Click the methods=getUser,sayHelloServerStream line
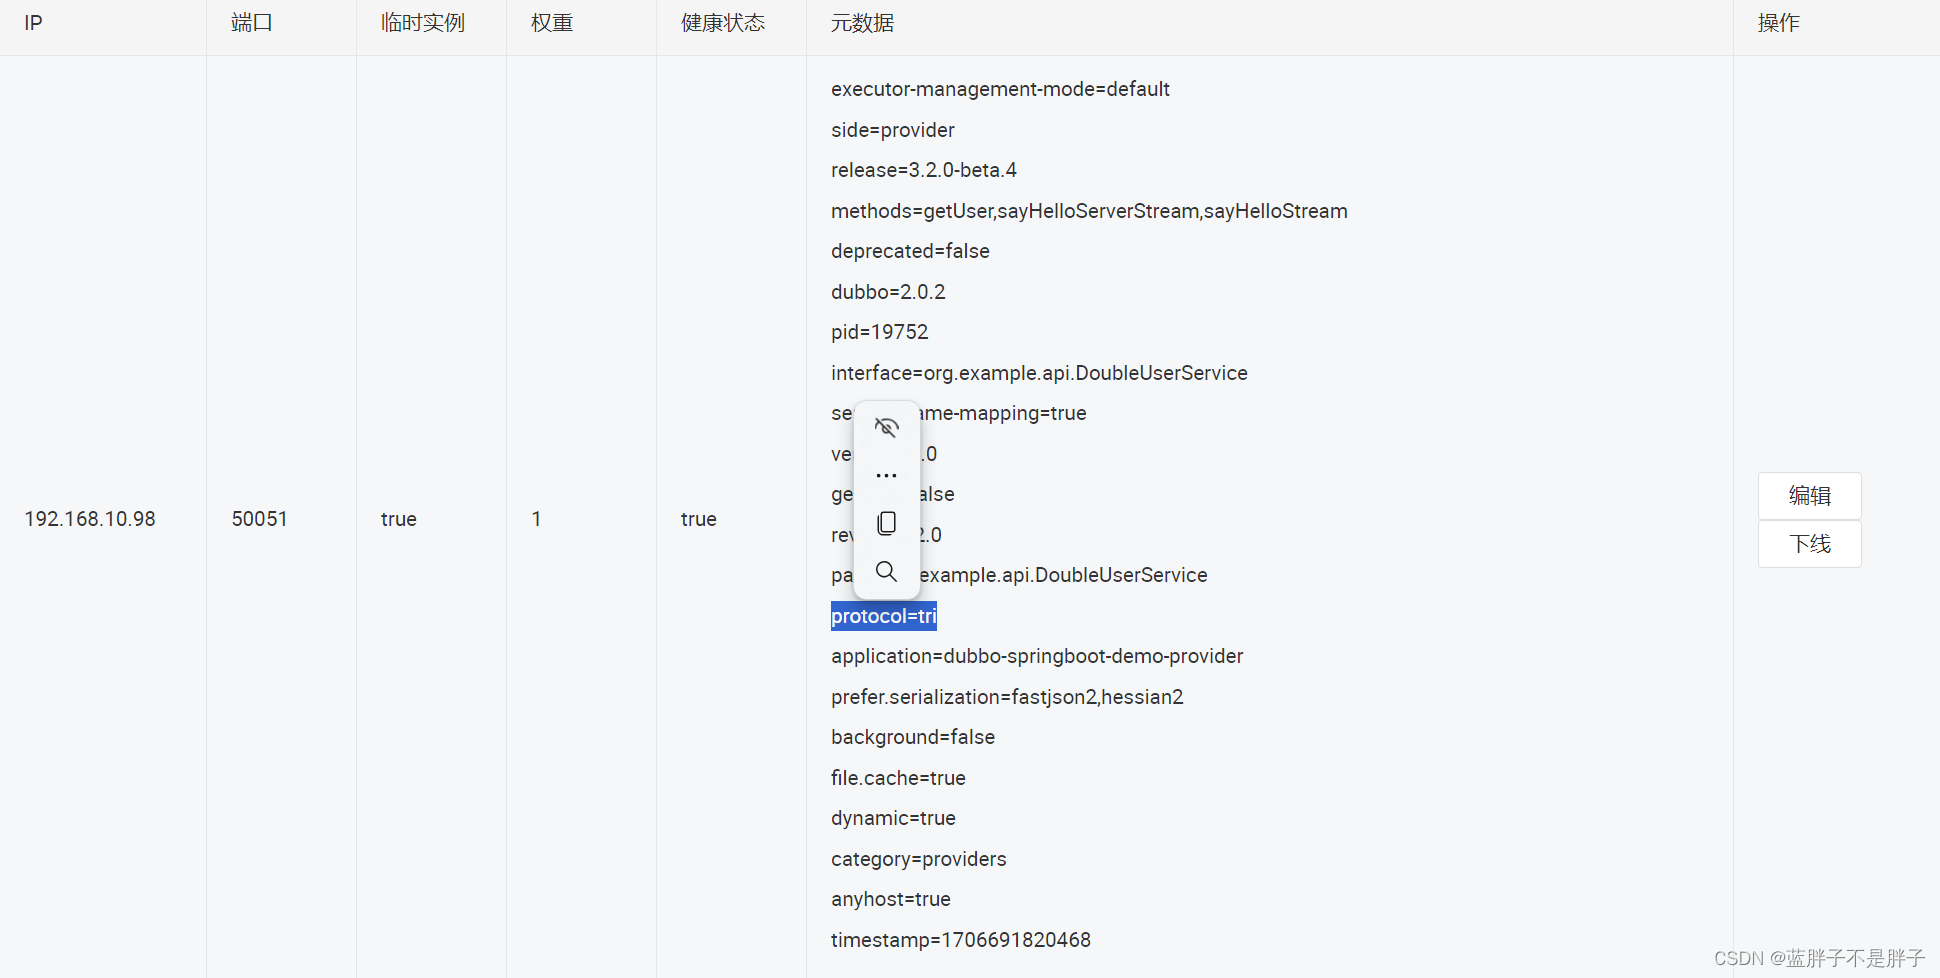Screen dimensions: 1940x978 1089,211
